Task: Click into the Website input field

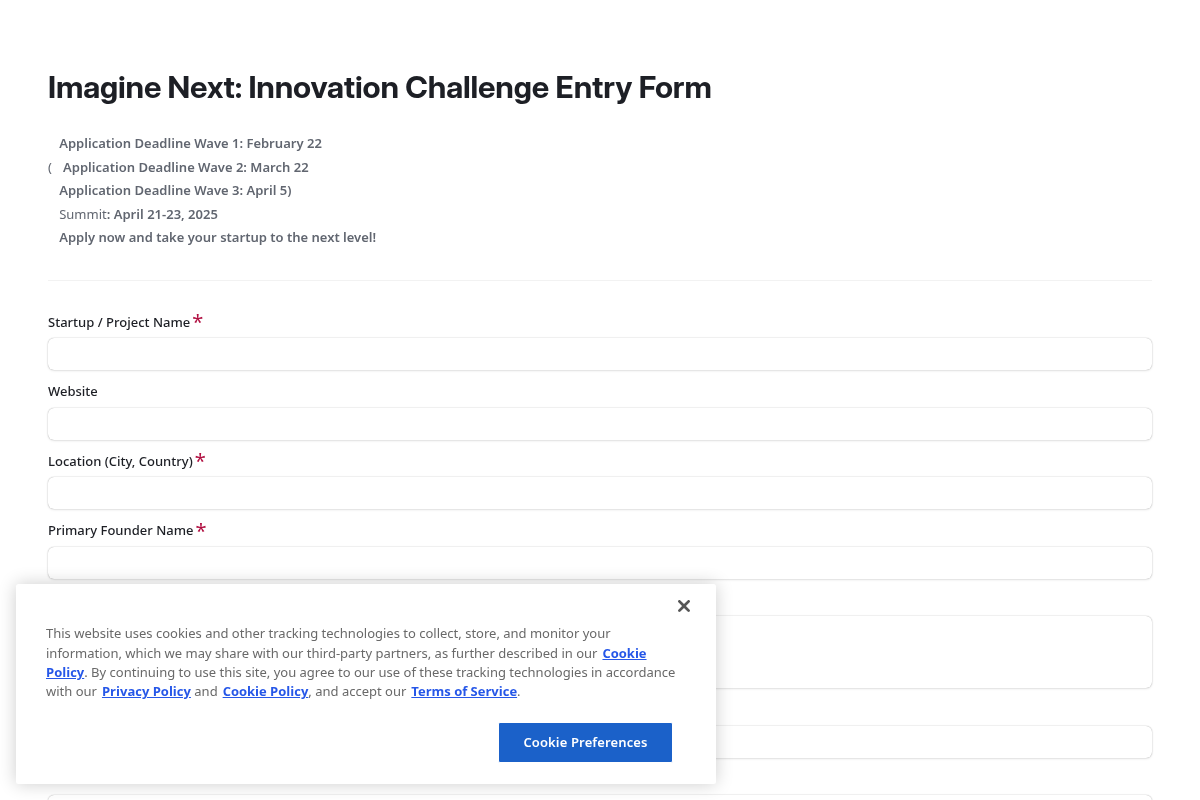Action: pos(600,424)
